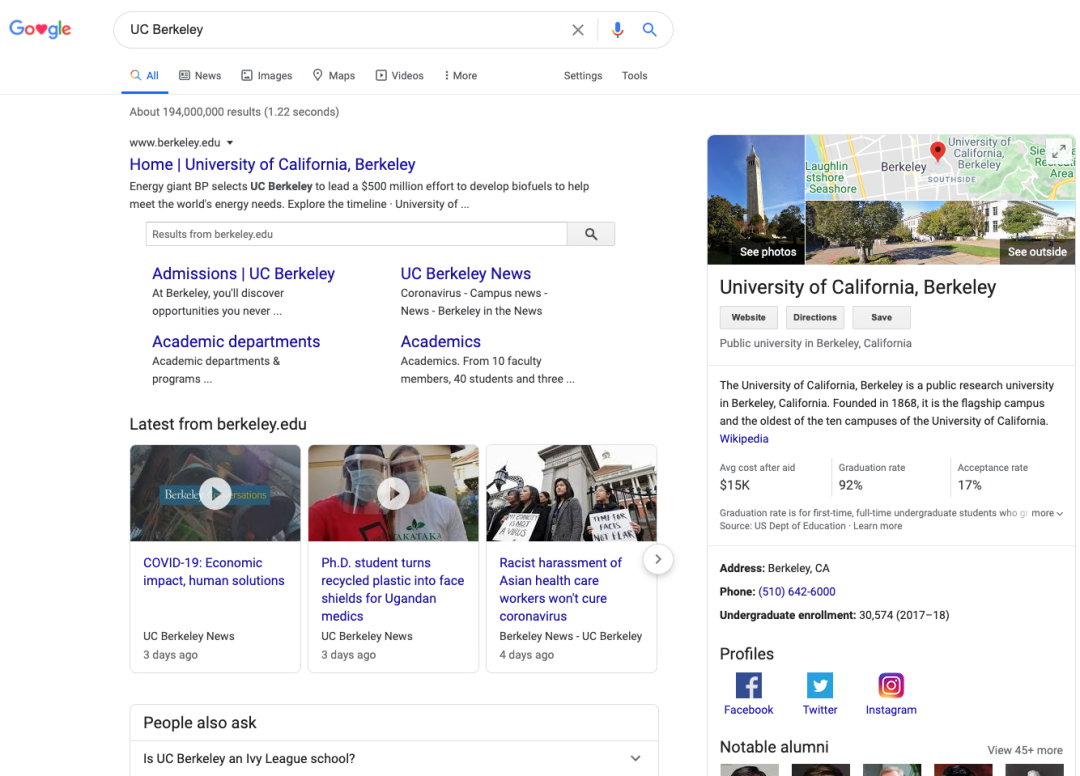This screenshot has height=776, width=1080.
Task: Open the Instagram profile icon
Action: [x=891, y=685]
